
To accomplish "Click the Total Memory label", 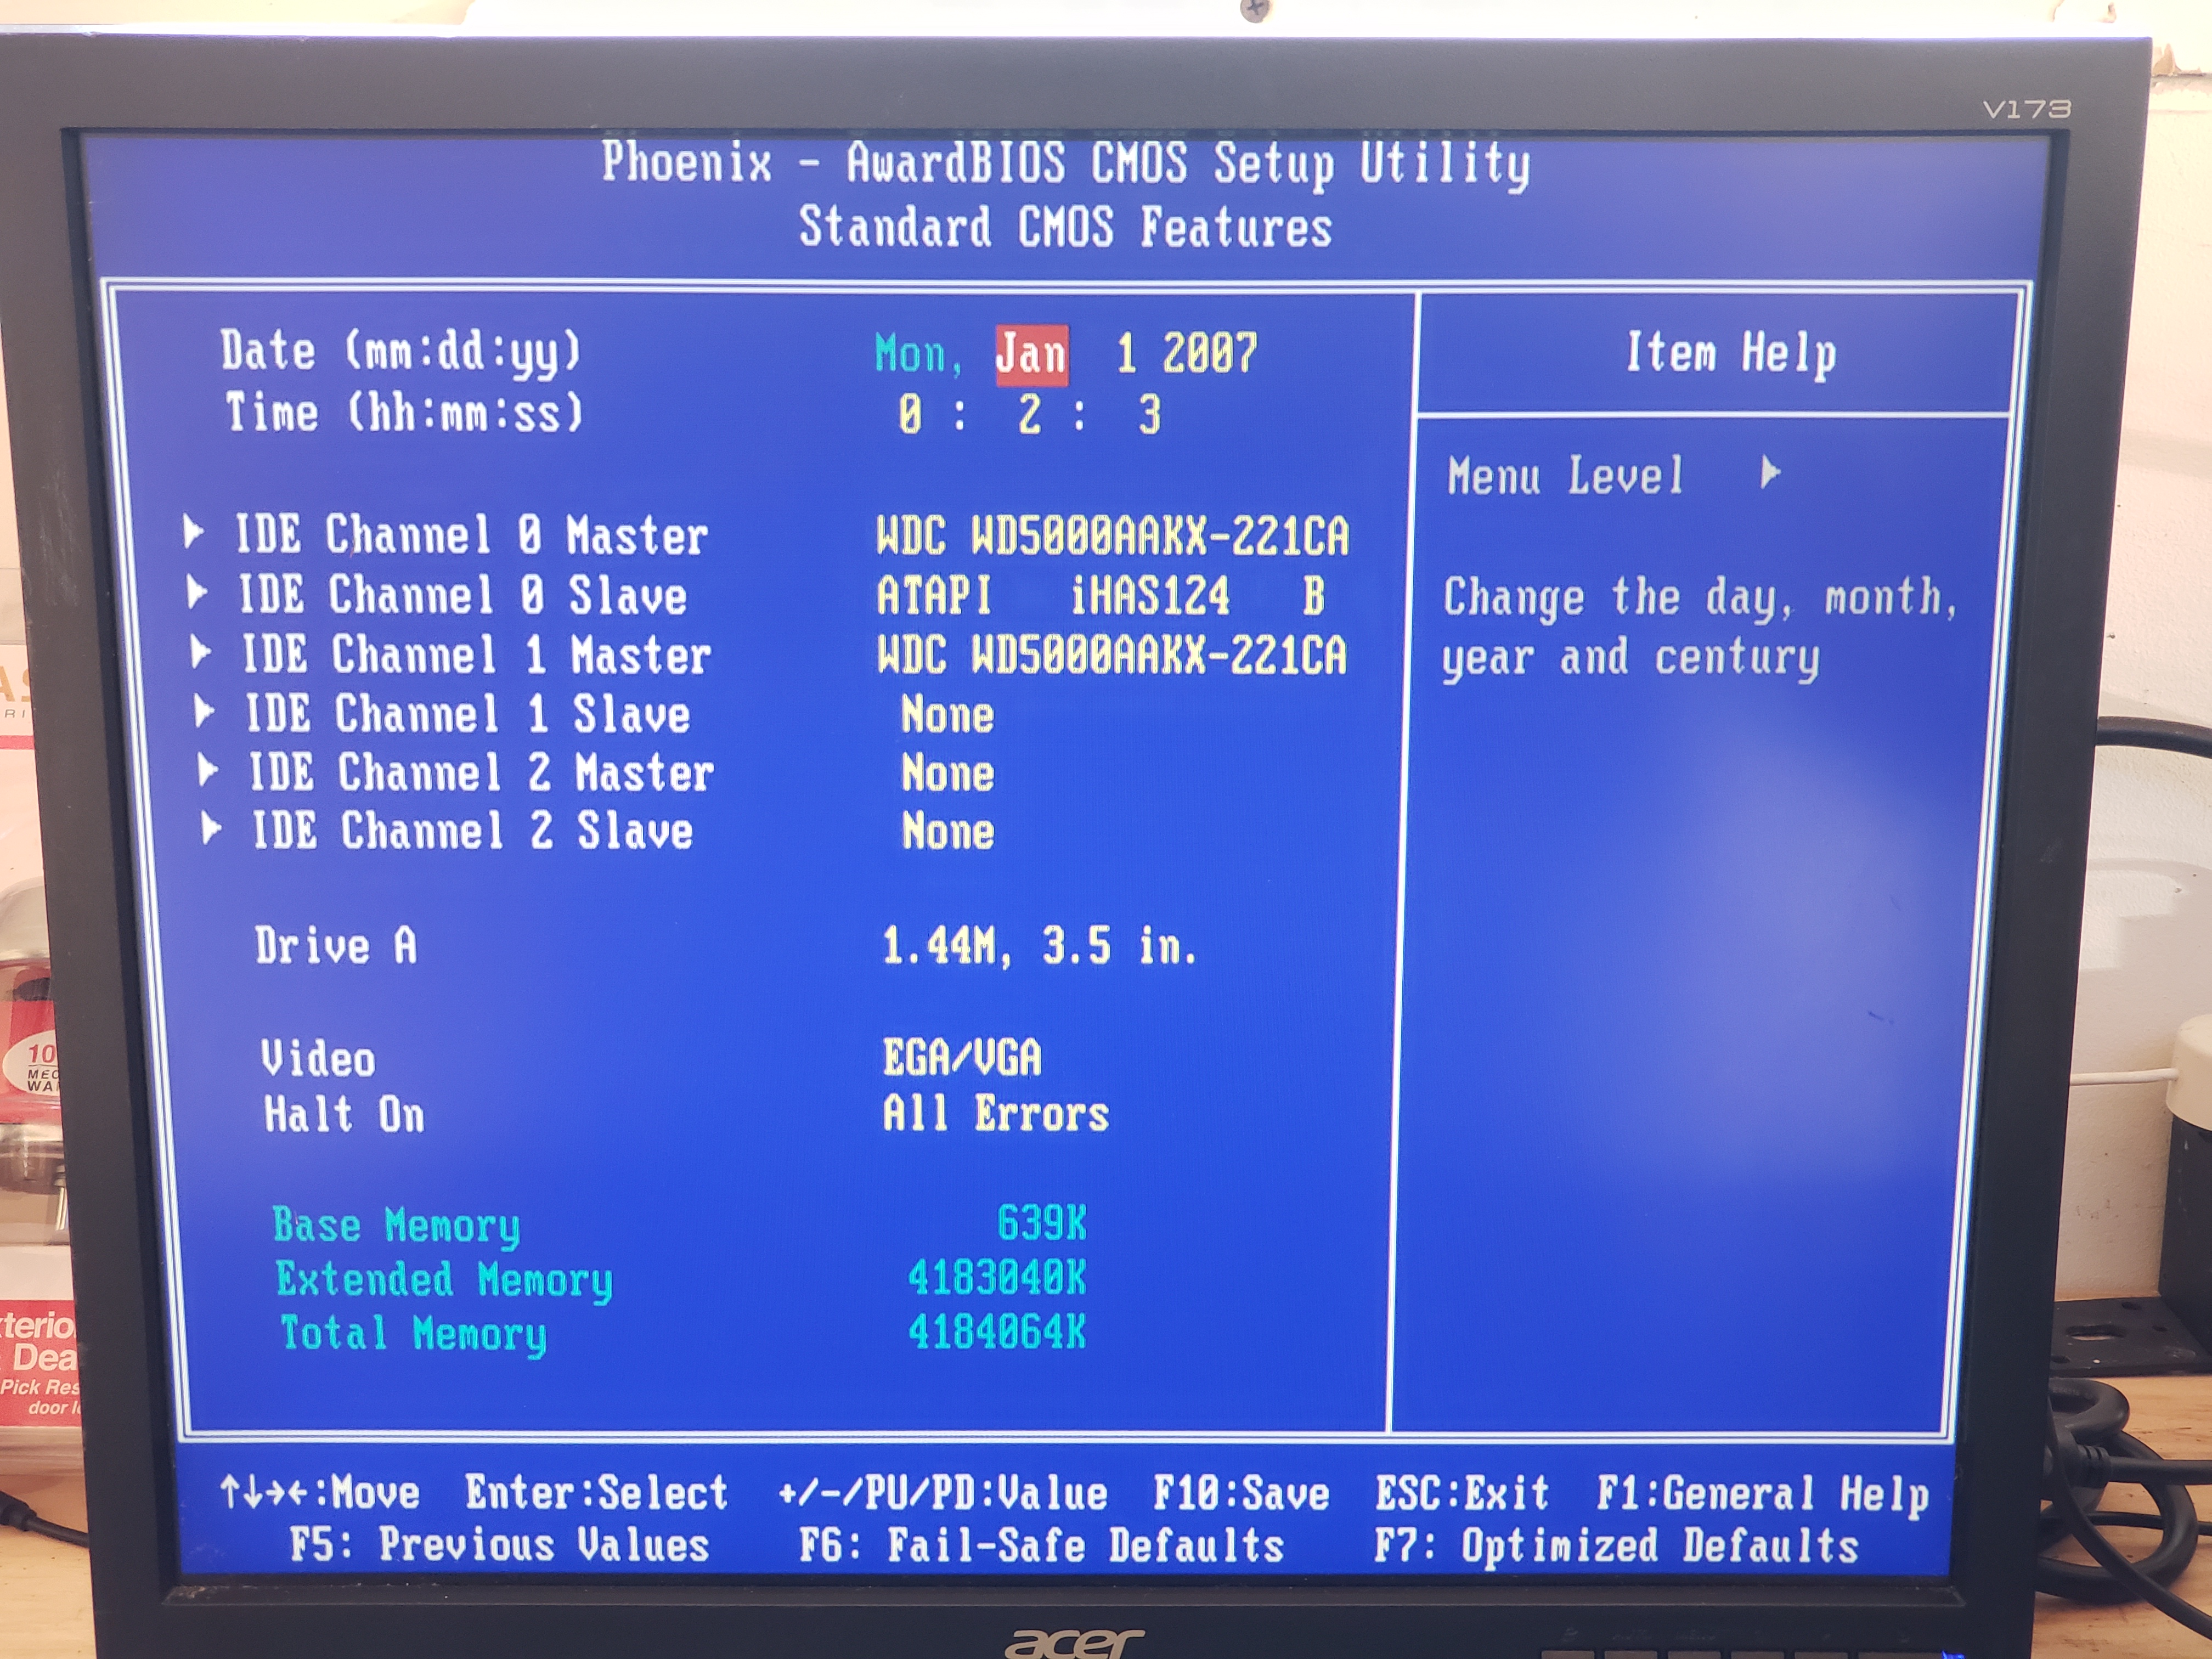I will coord(413,1335).
